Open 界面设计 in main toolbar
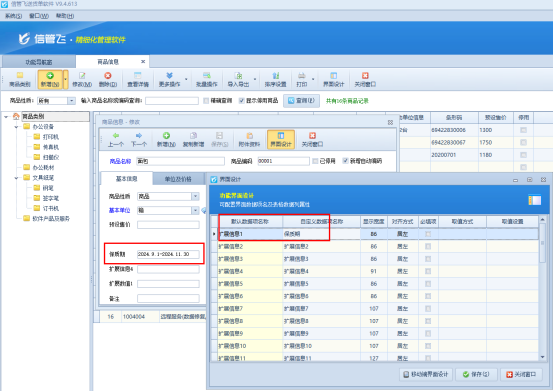 (x=333, y=79)
